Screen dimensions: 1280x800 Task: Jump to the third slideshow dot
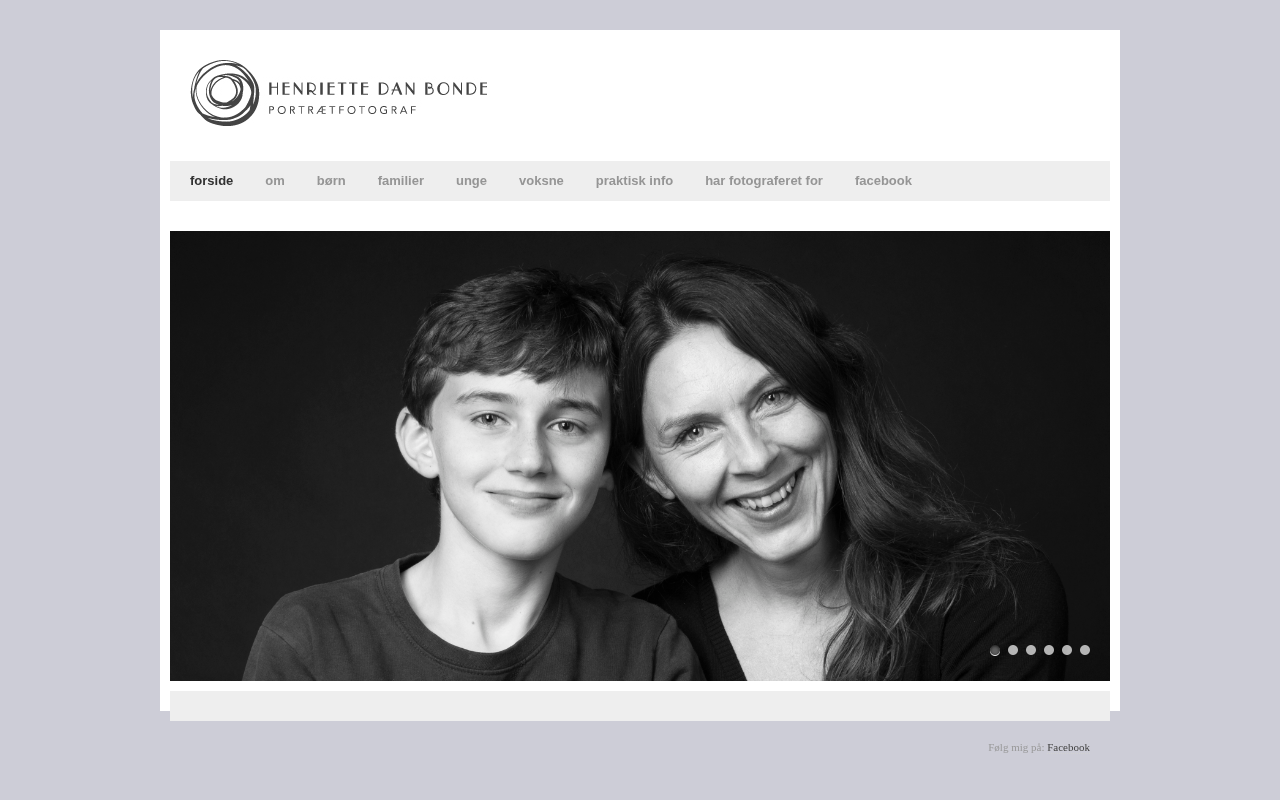pyautogui.click(x=1031, y=650)
